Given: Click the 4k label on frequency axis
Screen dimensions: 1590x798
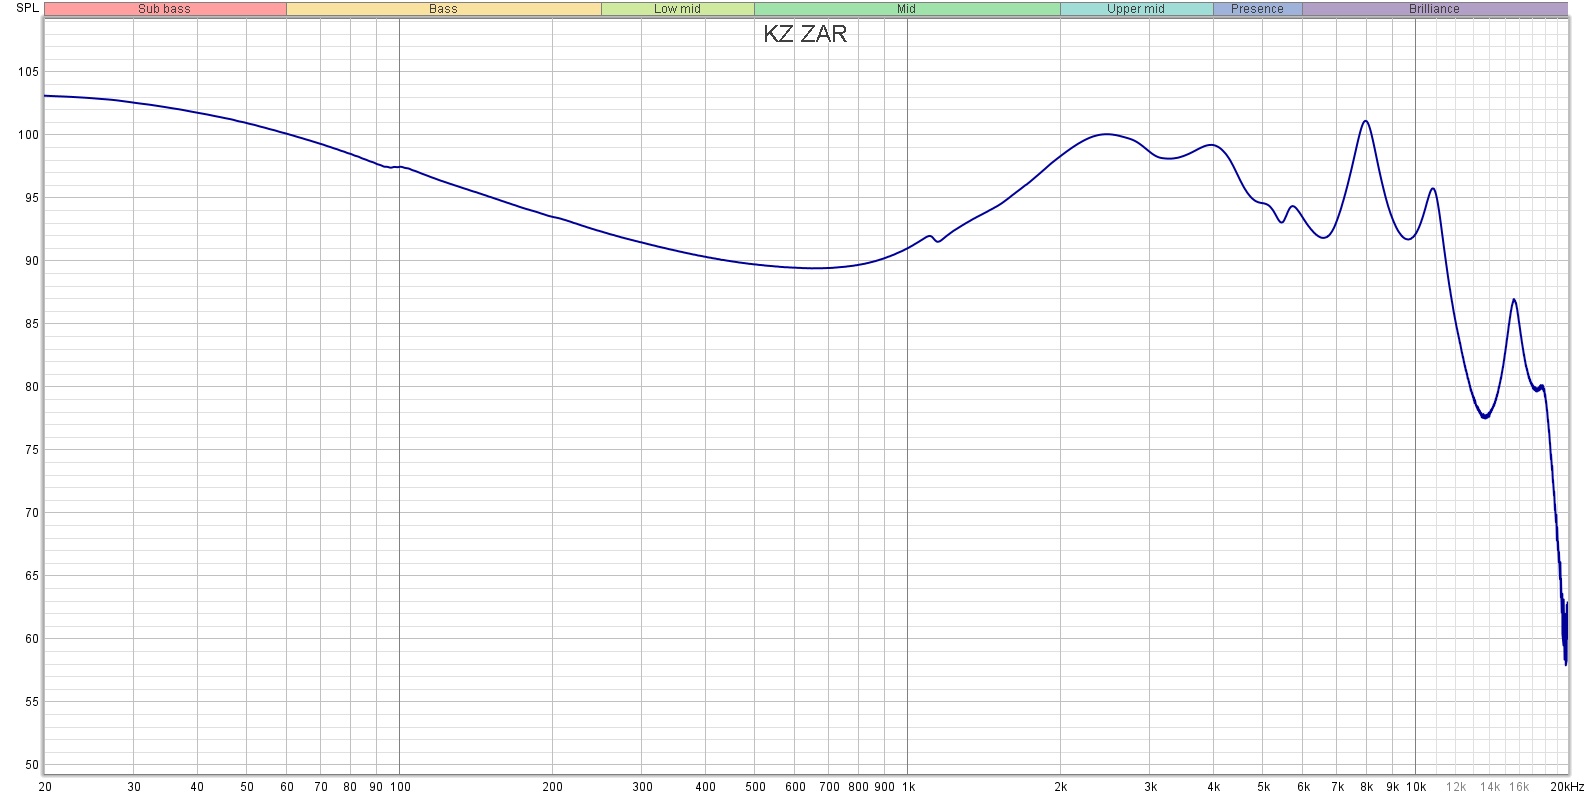Looking at the screenshot, I should (x=1214, y=787).
